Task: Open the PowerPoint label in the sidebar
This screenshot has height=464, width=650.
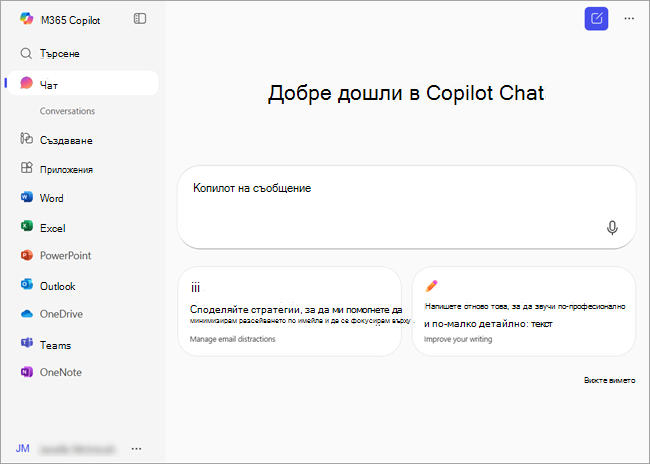Action: pos(65,255)
